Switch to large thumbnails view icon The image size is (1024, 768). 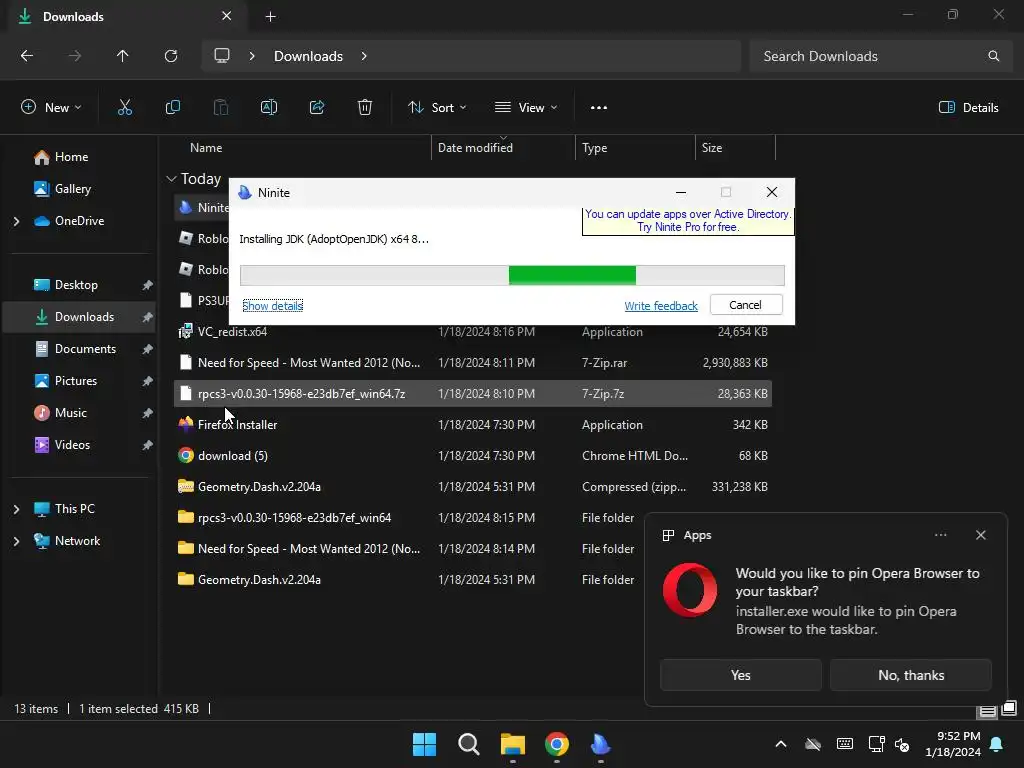(x=1009, y=709)
